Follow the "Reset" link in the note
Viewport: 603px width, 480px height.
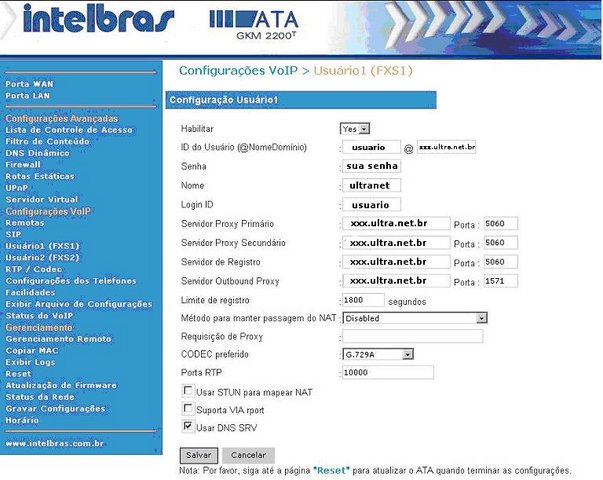331,470
